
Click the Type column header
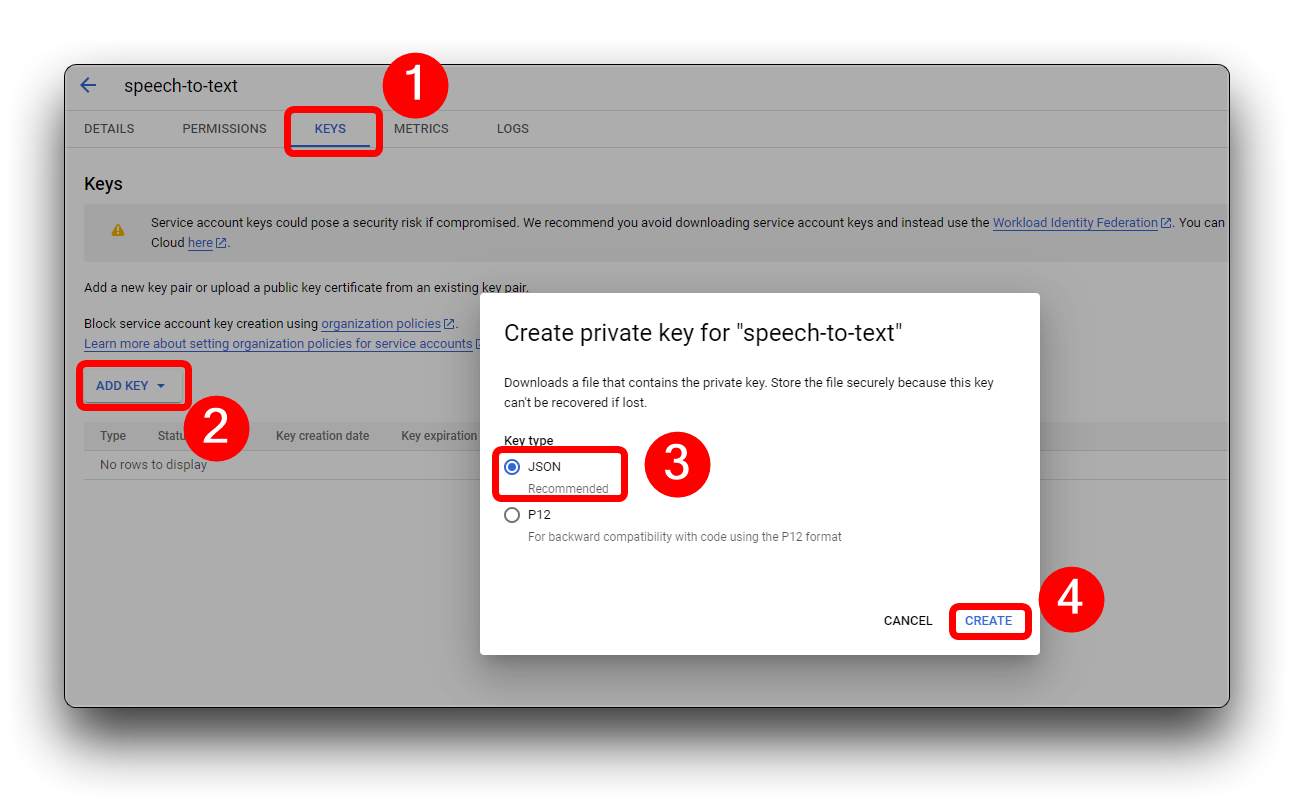coord(113,436)
